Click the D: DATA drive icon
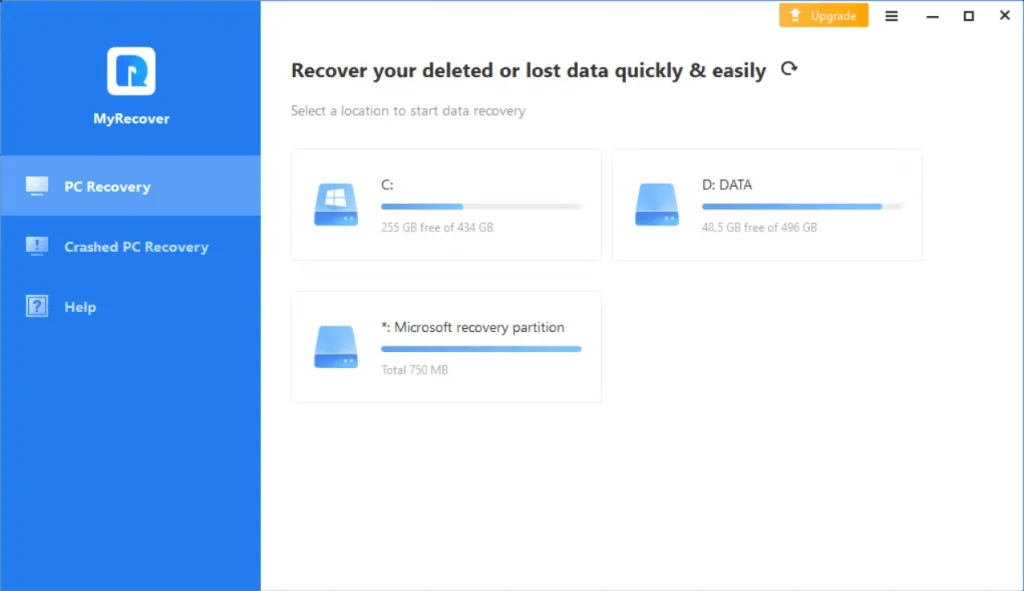Viewport: 1024px width, 591px height. tap(657, 204)
